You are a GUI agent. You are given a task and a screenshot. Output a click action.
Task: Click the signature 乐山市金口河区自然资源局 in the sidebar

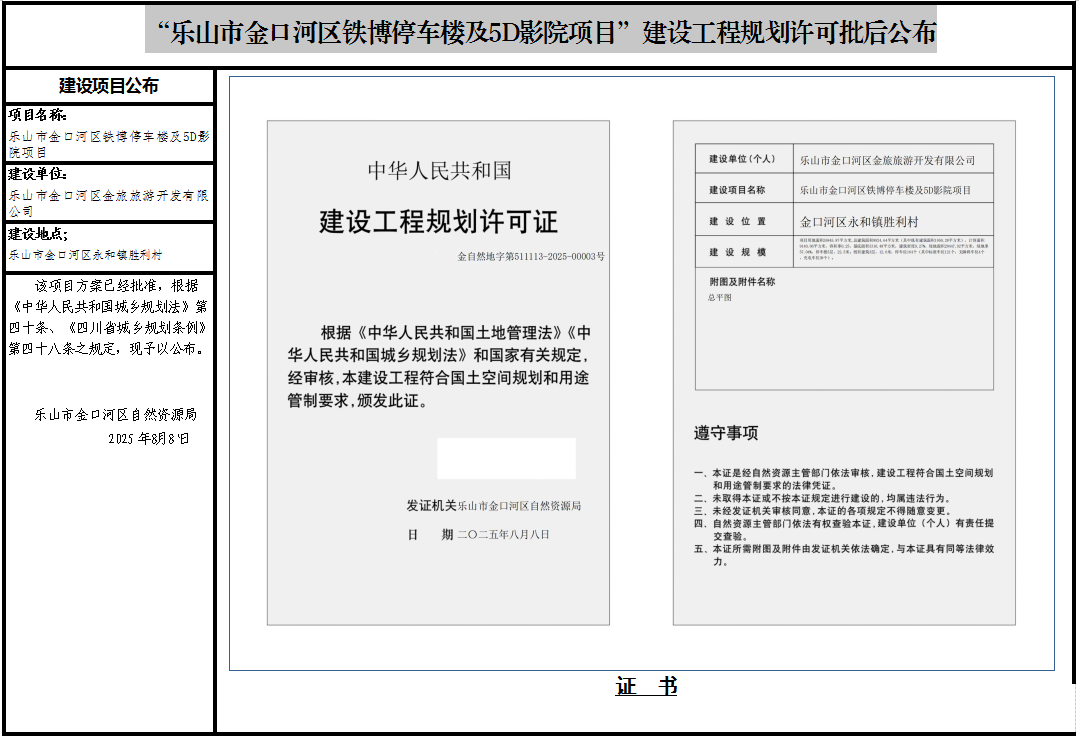coord(116,414)
